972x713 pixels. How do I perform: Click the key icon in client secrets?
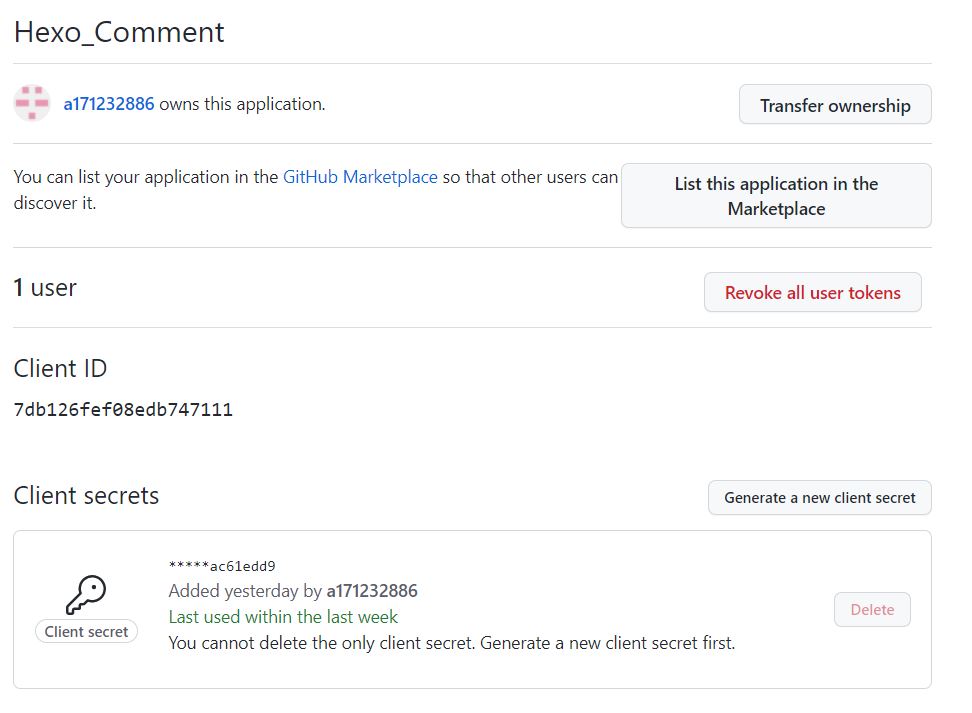(x=86, y=595)
